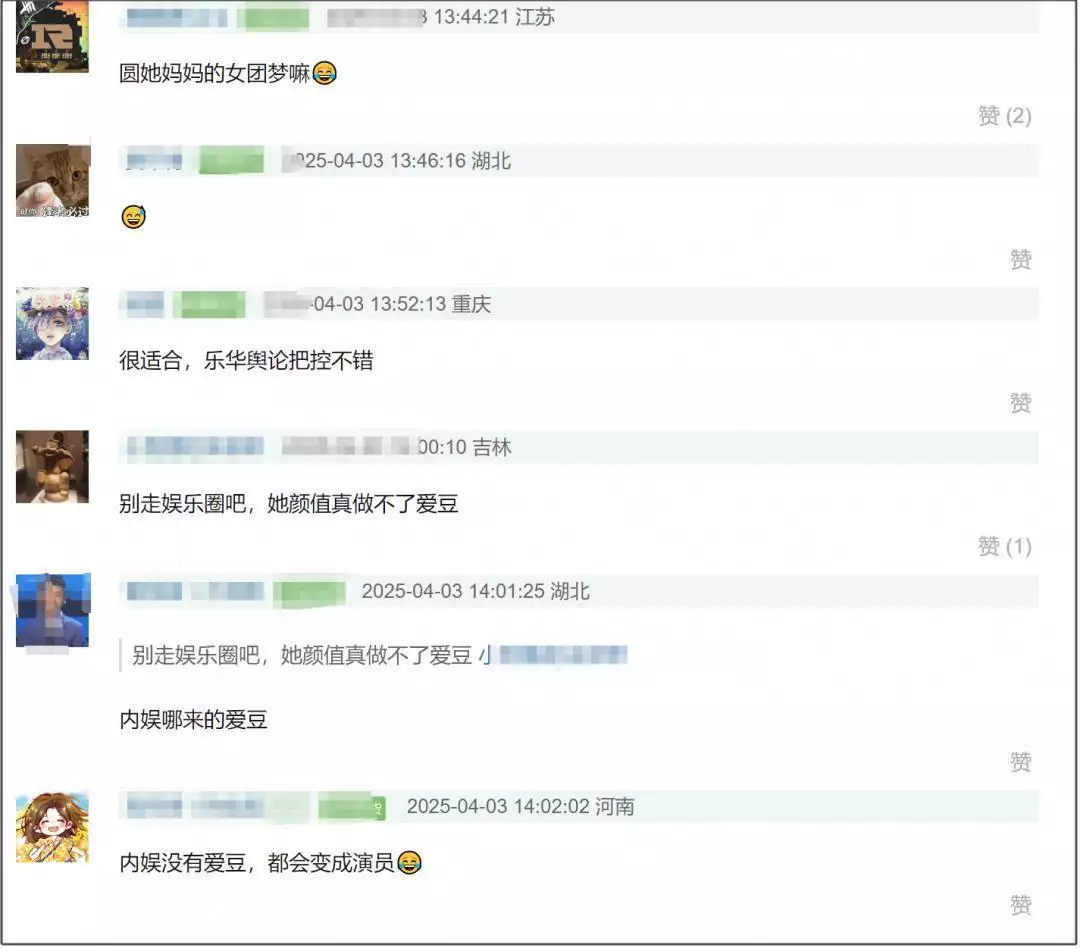Open the quoted reply 别走娱乐圈吧 block
1080x948 pixels.
[x=375, y=655]
